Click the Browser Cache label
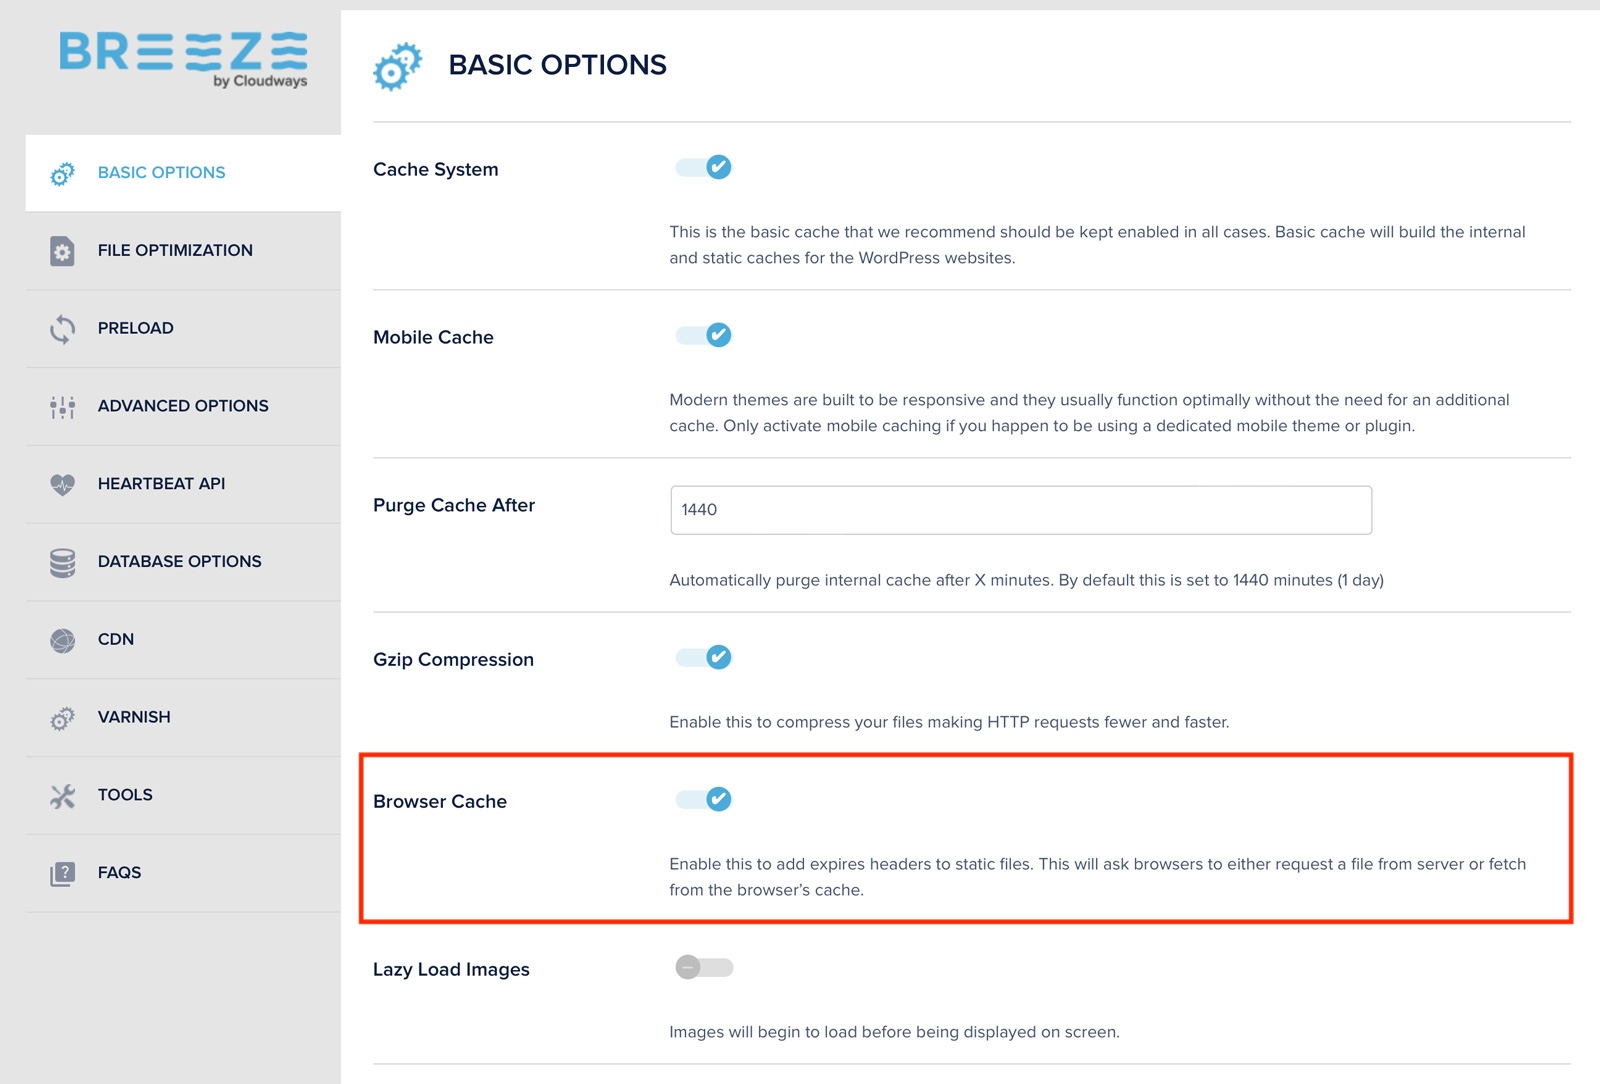This screenshot has height=1084, width=1600. pos(440,802)
